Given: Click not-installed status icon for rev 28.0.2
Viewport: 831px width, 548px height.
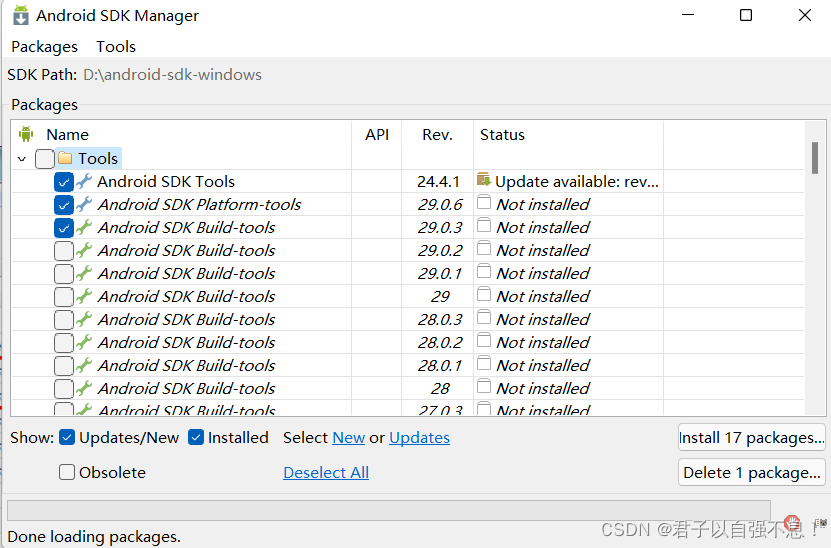Looking at the screenshot, I should 483,340.
